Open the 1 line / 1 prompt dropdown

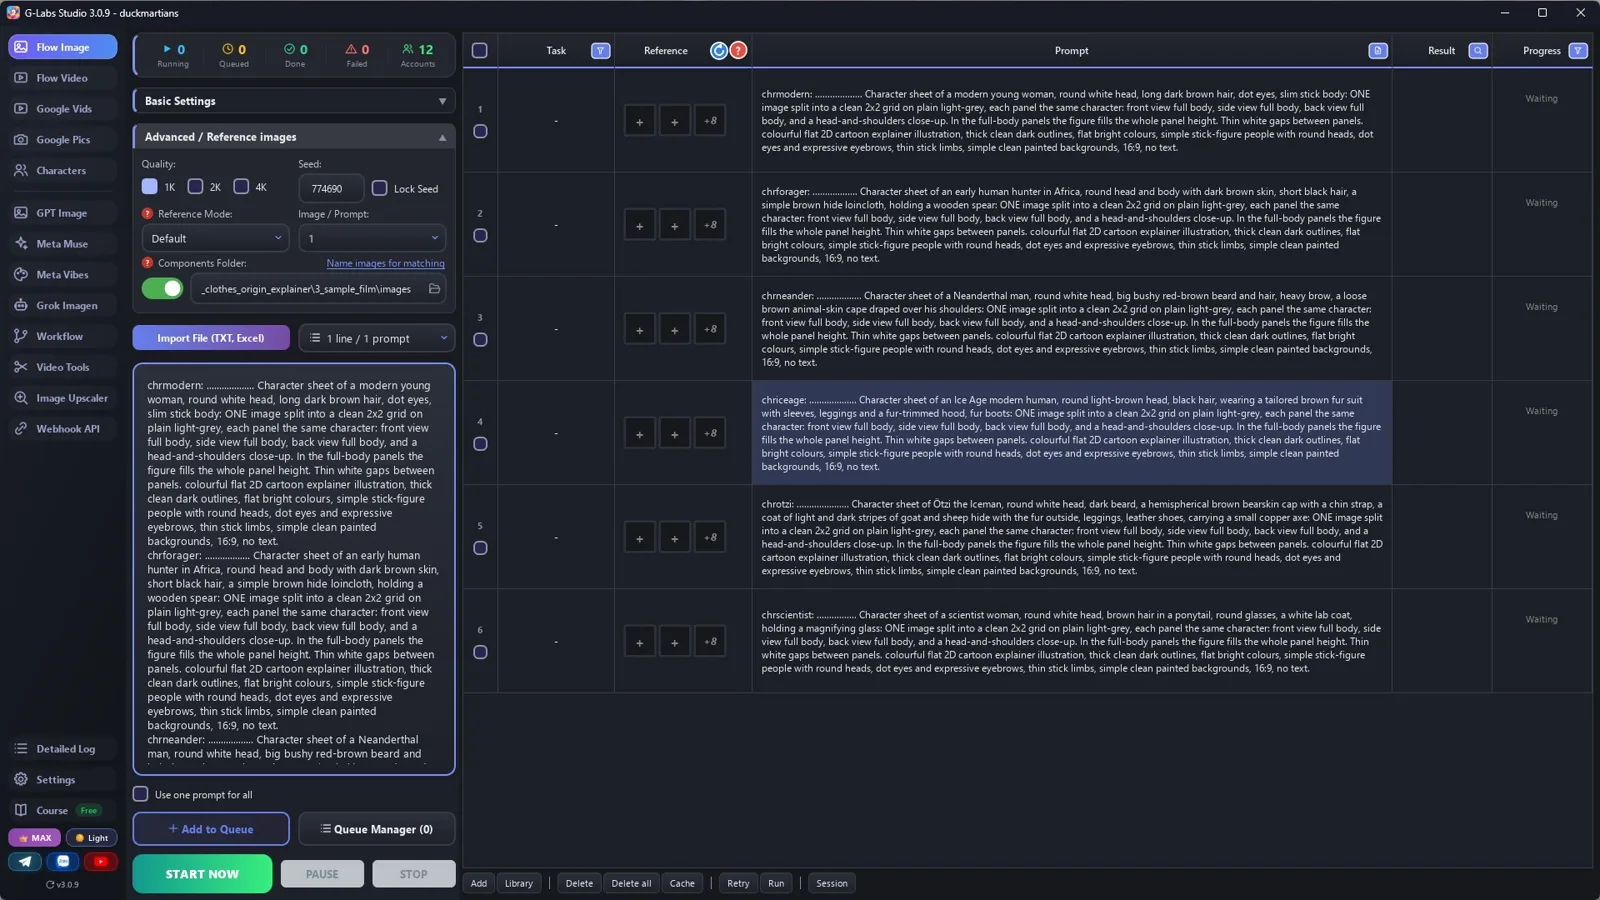[377, 338]
